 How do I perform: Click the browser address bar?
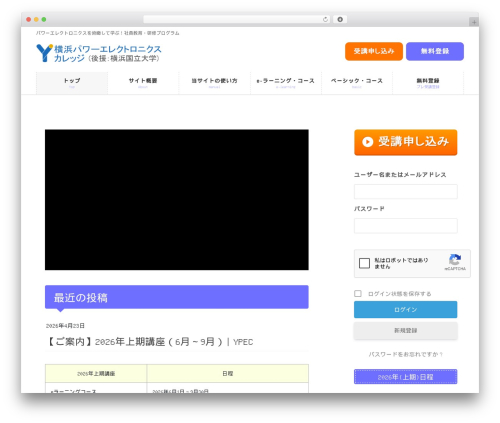pos(236,20)
